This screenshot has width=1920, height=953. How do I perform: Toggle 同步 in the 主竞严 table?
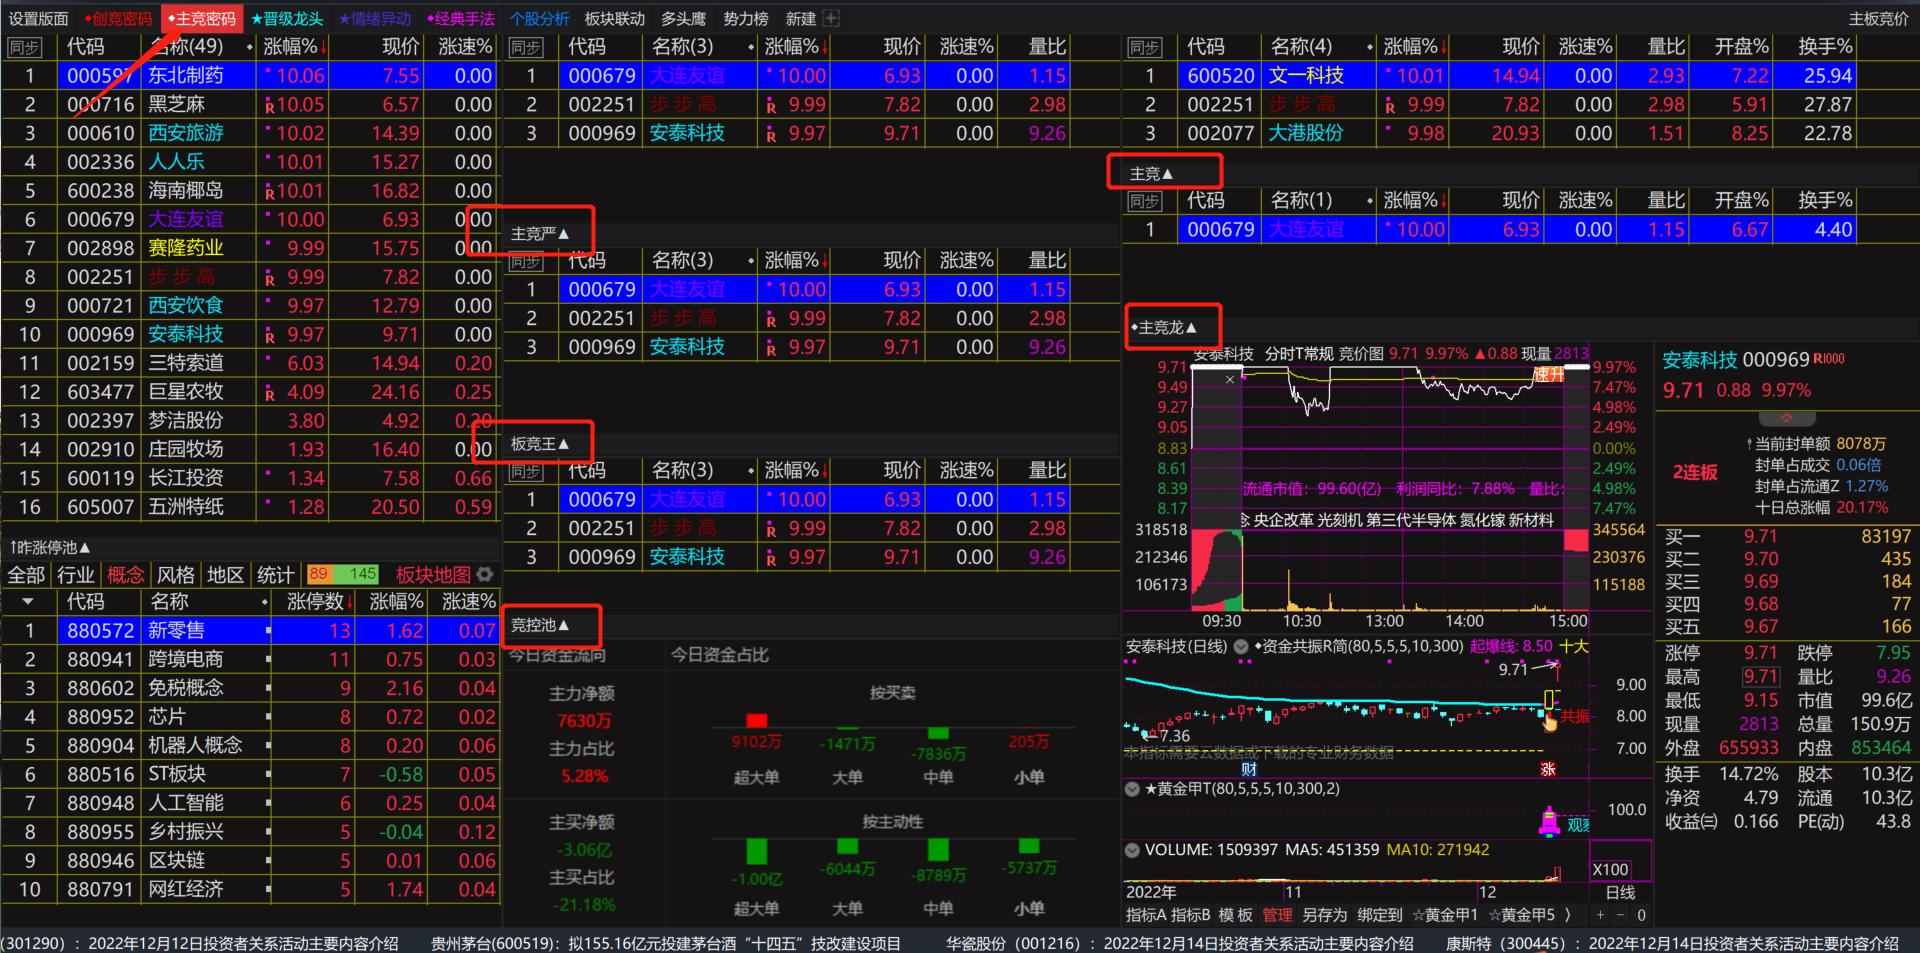[x=525, y=261]
